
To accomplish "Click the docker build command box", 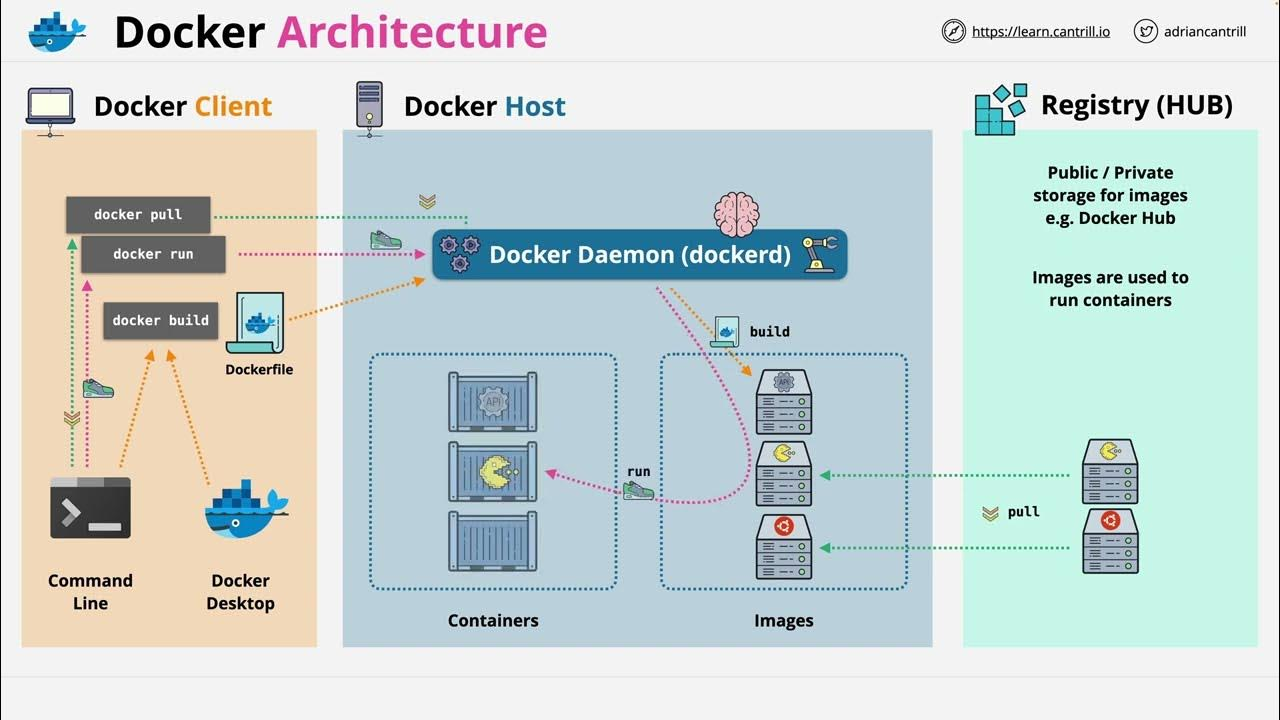I will pos(160,321).
